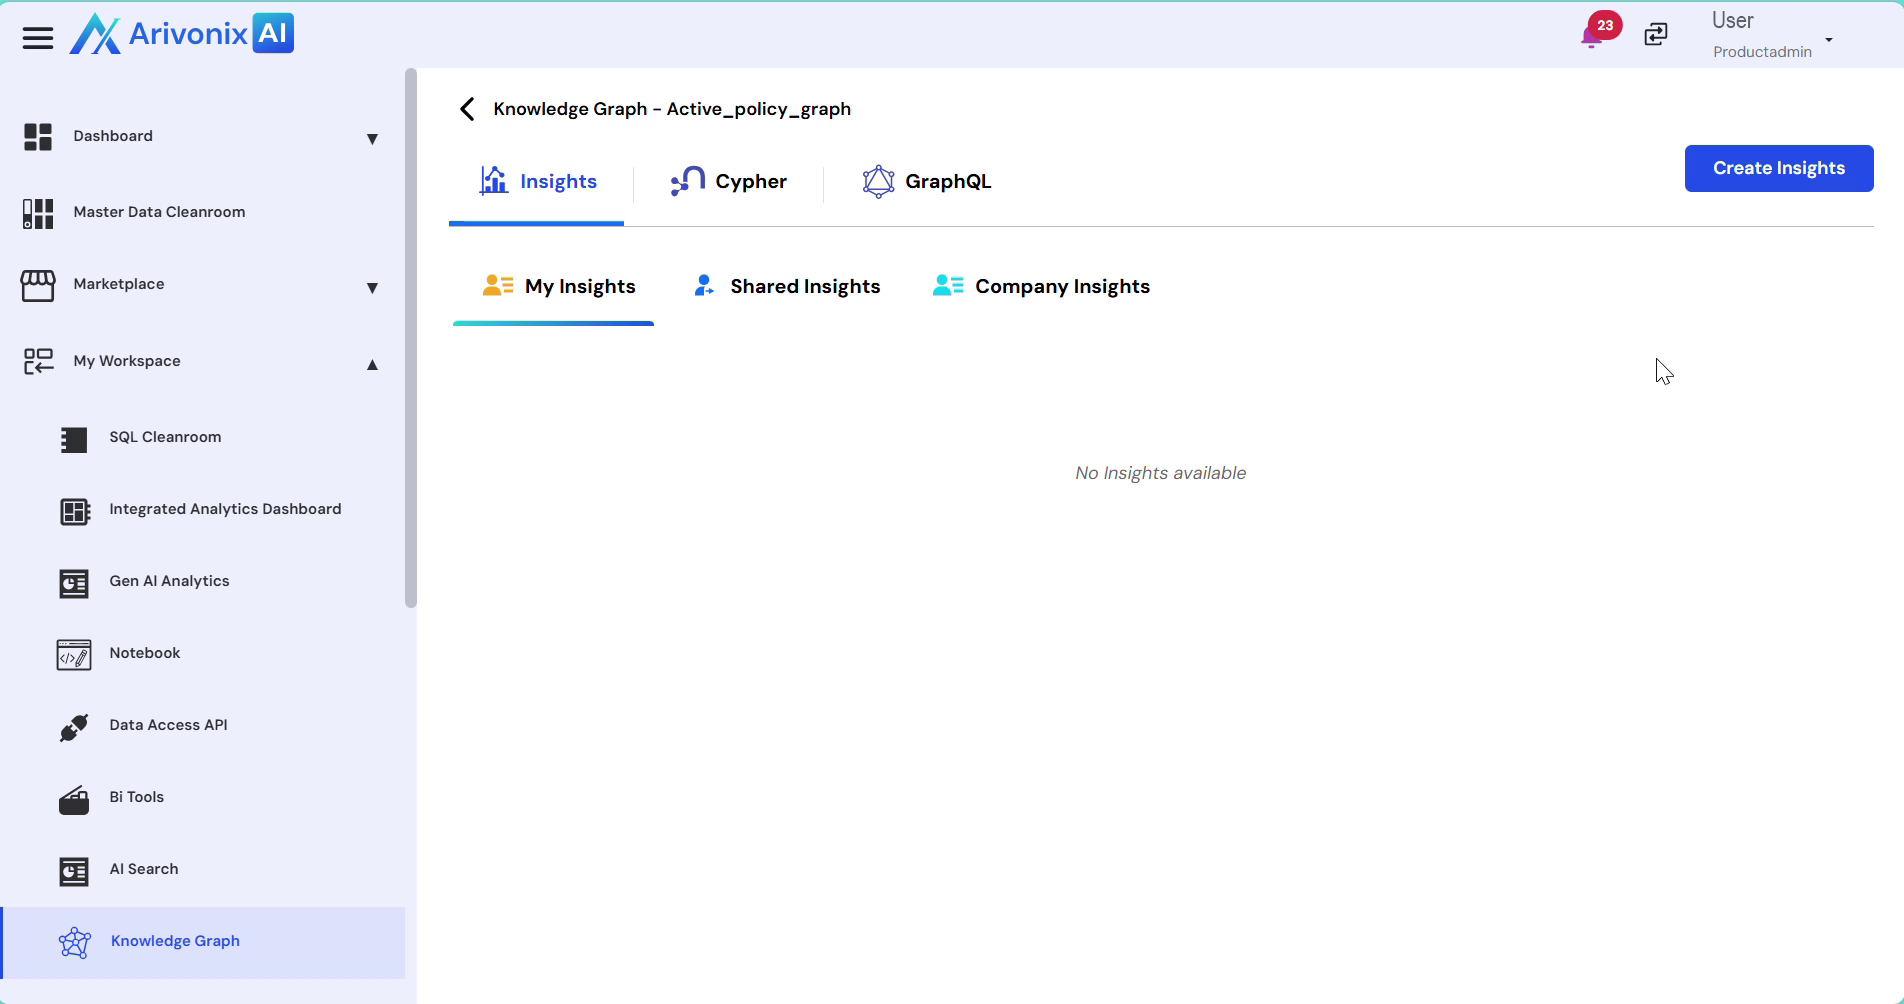Select Data Access API in sidebar
The height and width of the screenshot is (1004, 1904).
(168, 725)
